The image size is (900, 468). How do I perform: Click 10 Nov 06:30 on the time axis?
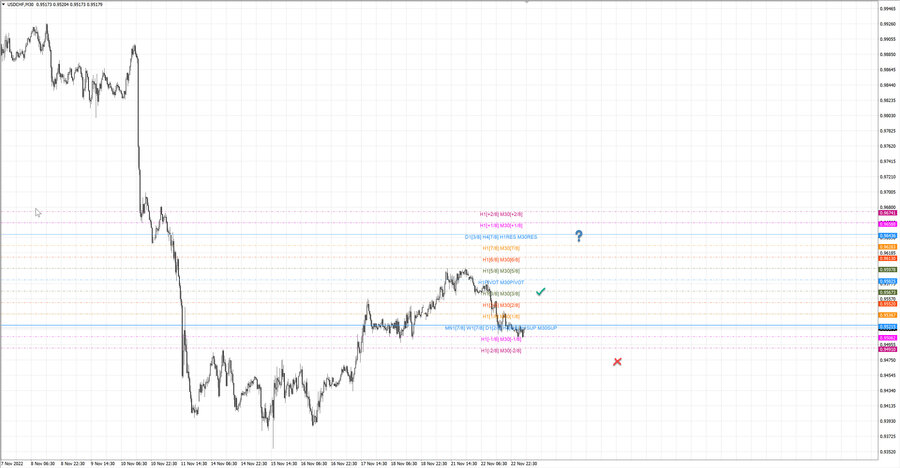coord(132,463)
